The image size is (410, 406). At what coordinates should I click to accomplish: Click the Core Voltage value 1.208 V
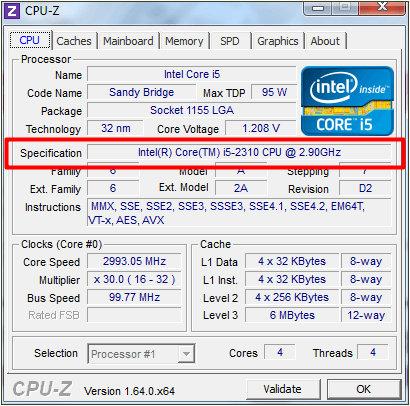[261, 128]
